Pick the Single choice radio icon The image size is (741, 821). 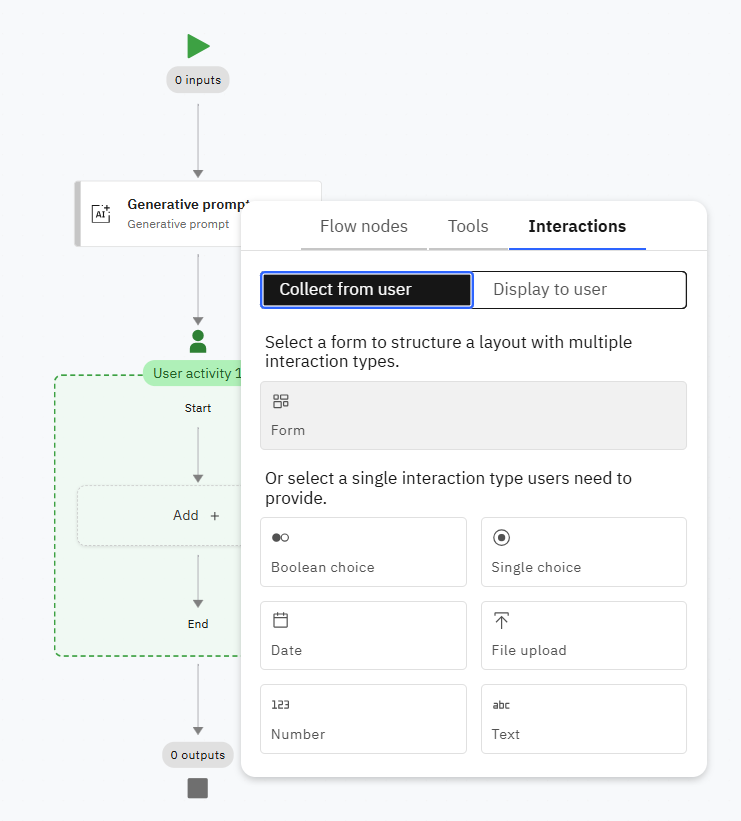click(502, 538)
